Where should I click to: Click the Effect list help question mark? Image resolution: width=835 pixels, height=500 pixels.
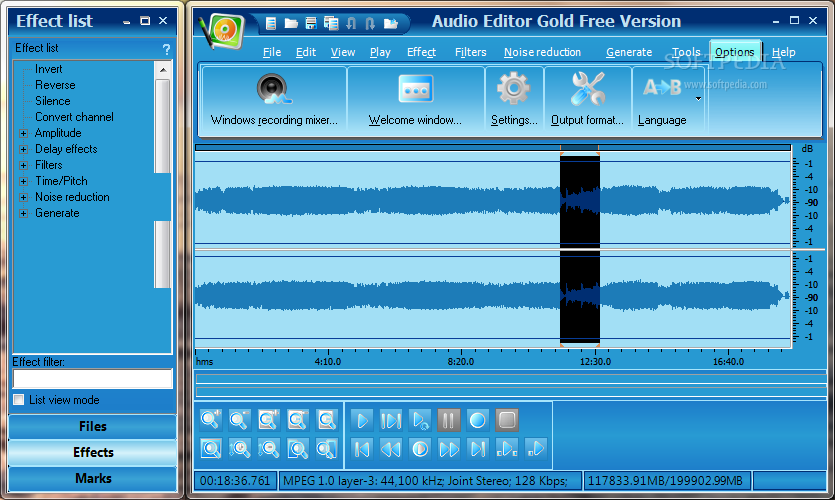(x=166, y=49)
